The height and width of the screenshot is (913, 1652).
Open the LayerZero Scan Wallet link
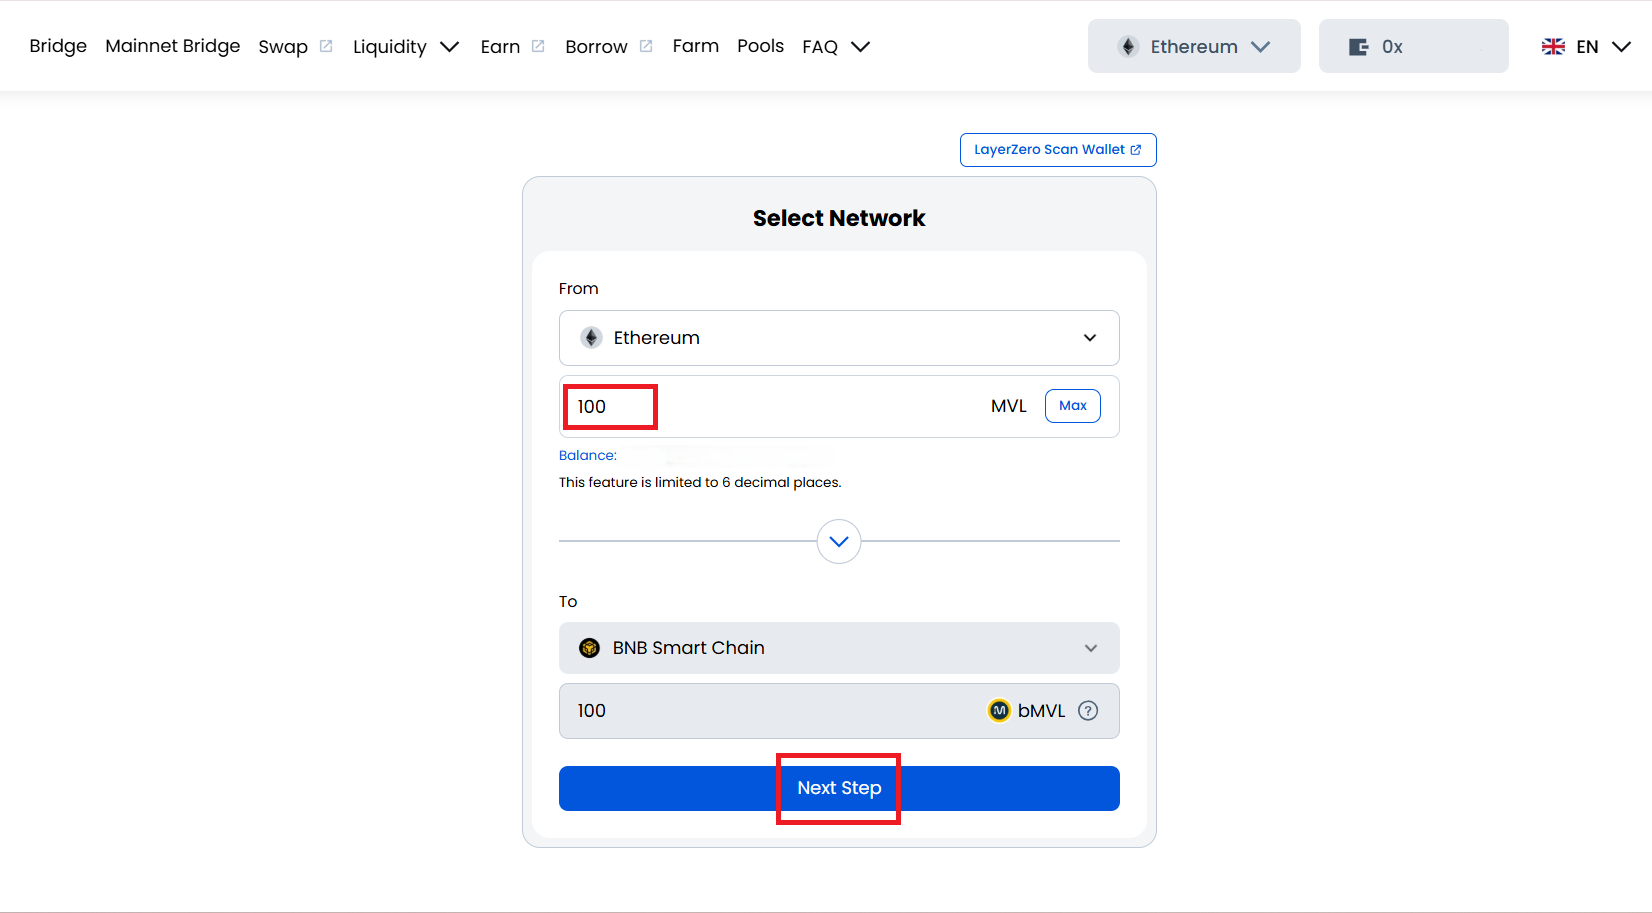[1057, 150]
